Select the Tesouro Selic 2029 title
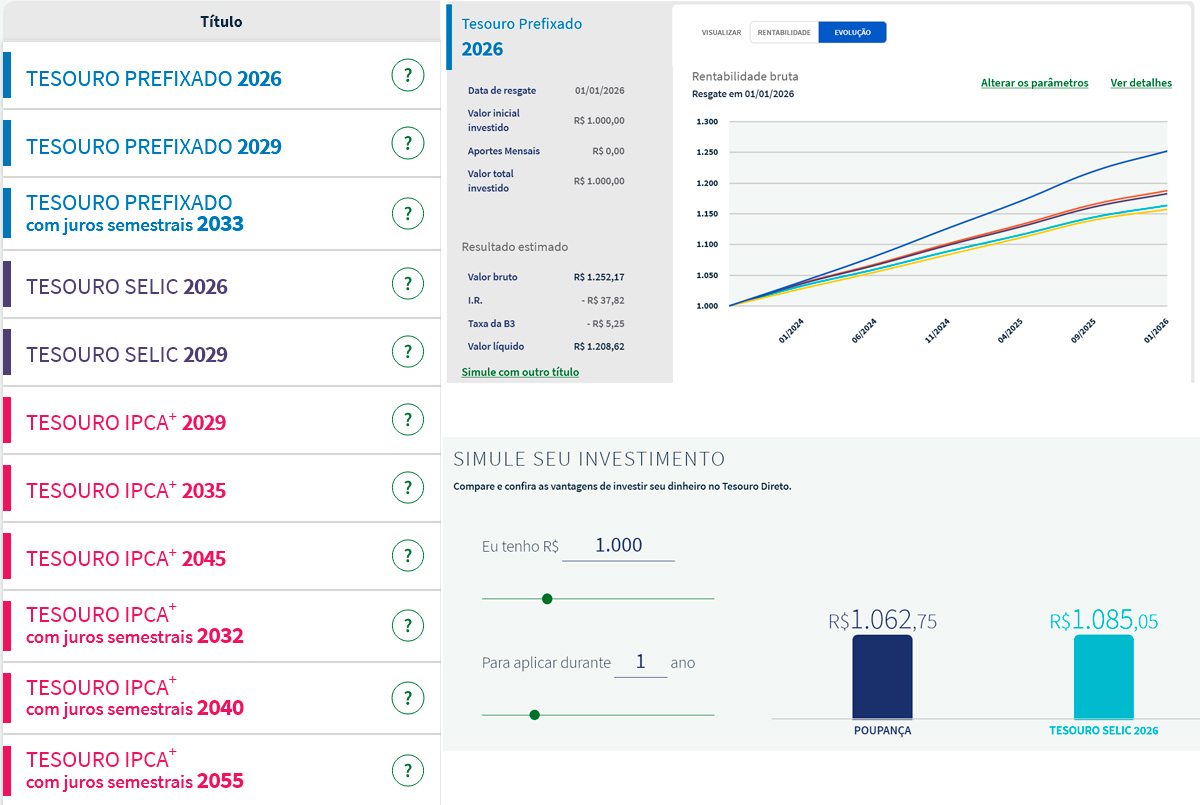 point(127,355)
